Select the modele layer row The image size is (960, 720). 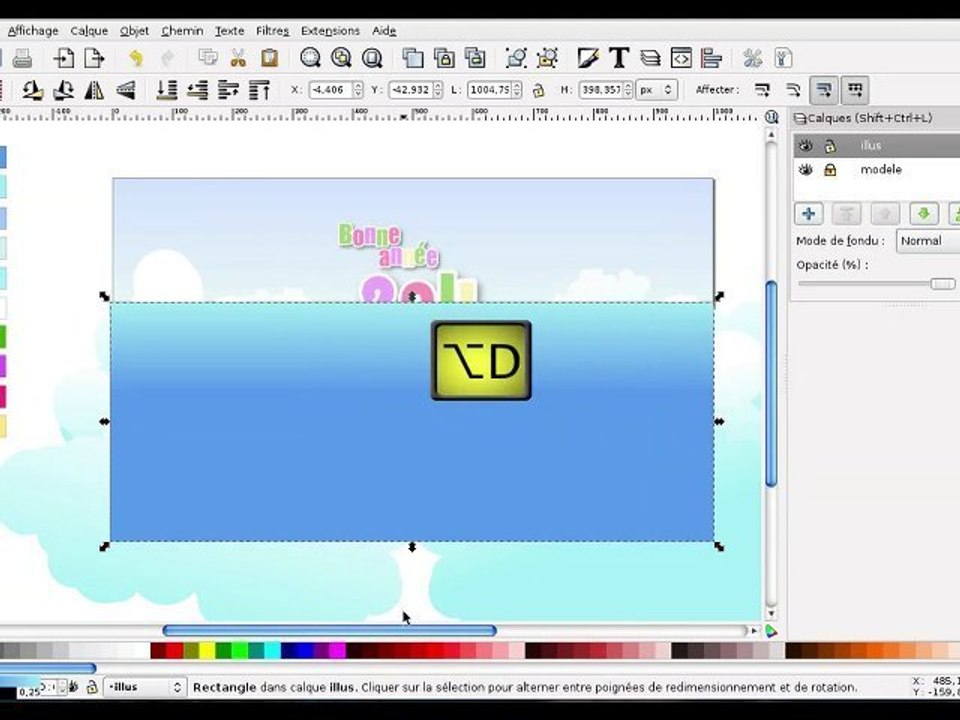pos(877,170)
